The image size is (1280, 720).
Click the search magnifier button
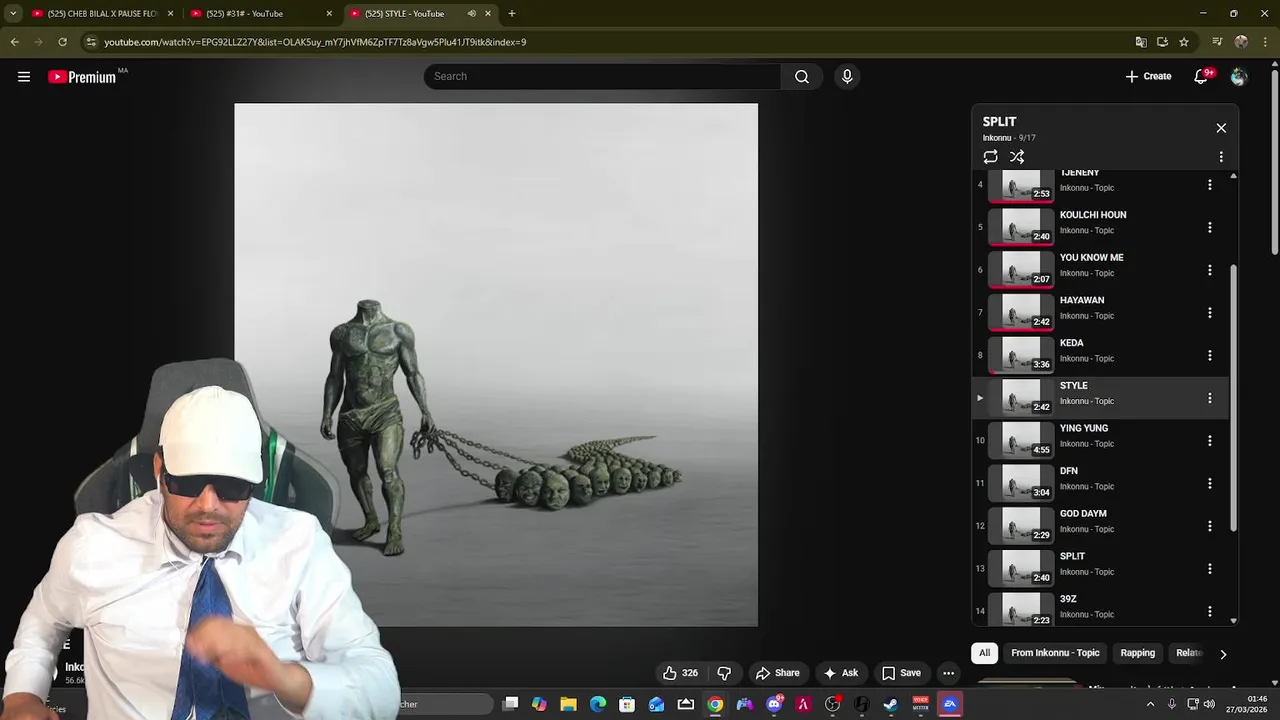802,77
